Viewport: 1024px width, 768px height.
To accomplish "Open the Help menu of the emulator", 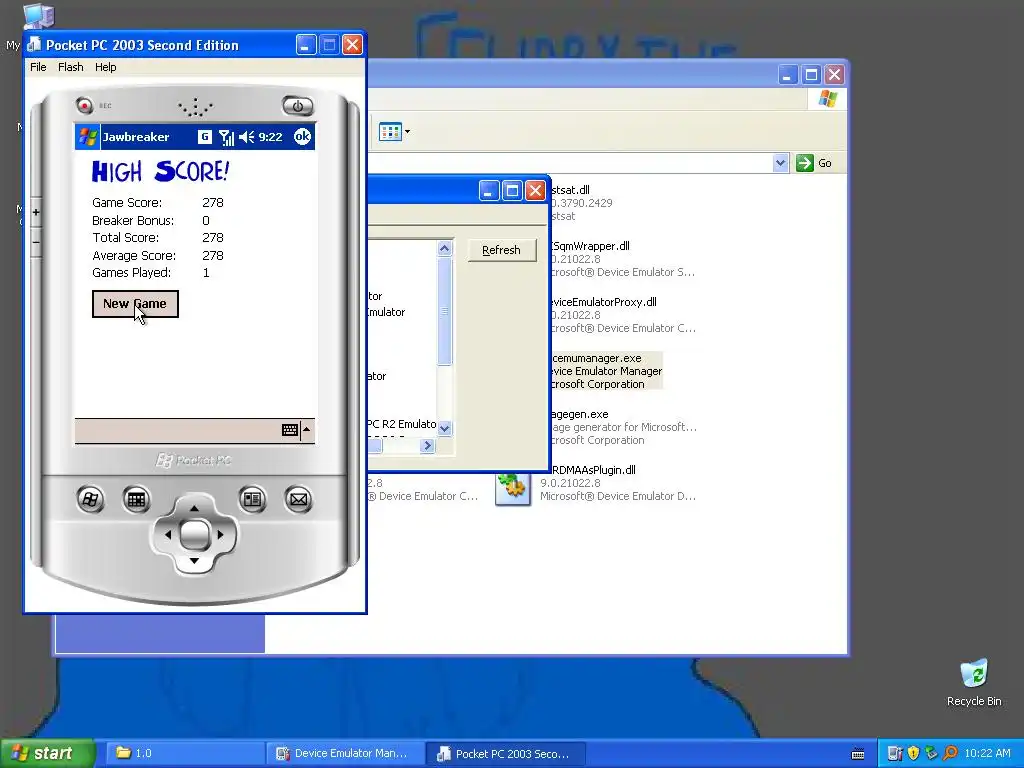I will coord(105,67).
